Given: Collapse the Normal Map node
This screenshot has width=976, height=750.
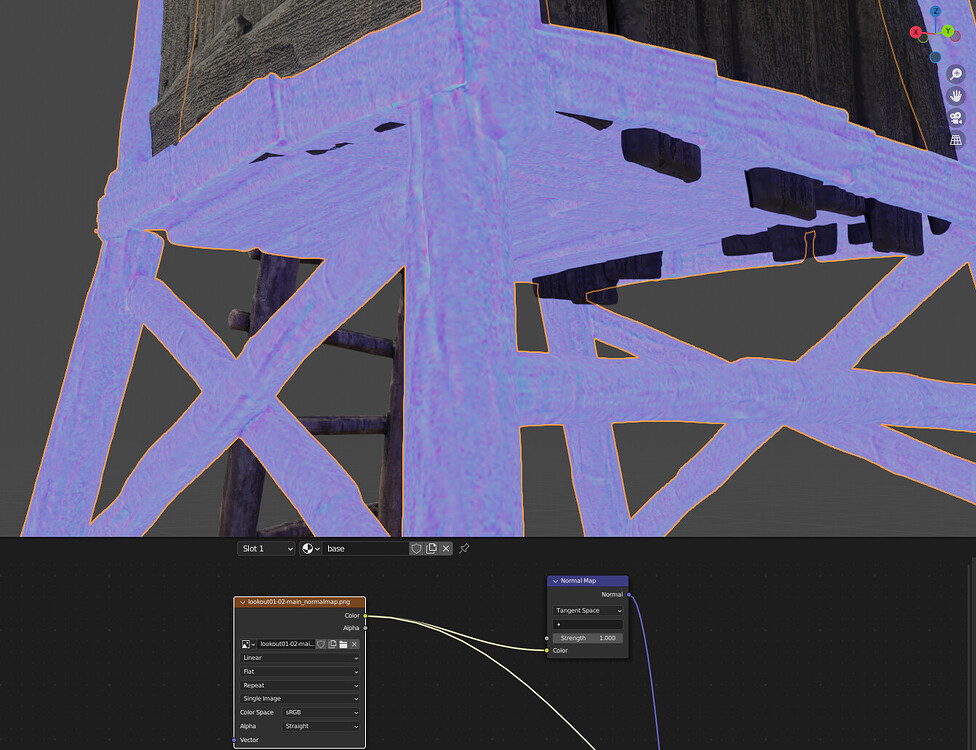Looking at the screenshot, I should (555, 581).
